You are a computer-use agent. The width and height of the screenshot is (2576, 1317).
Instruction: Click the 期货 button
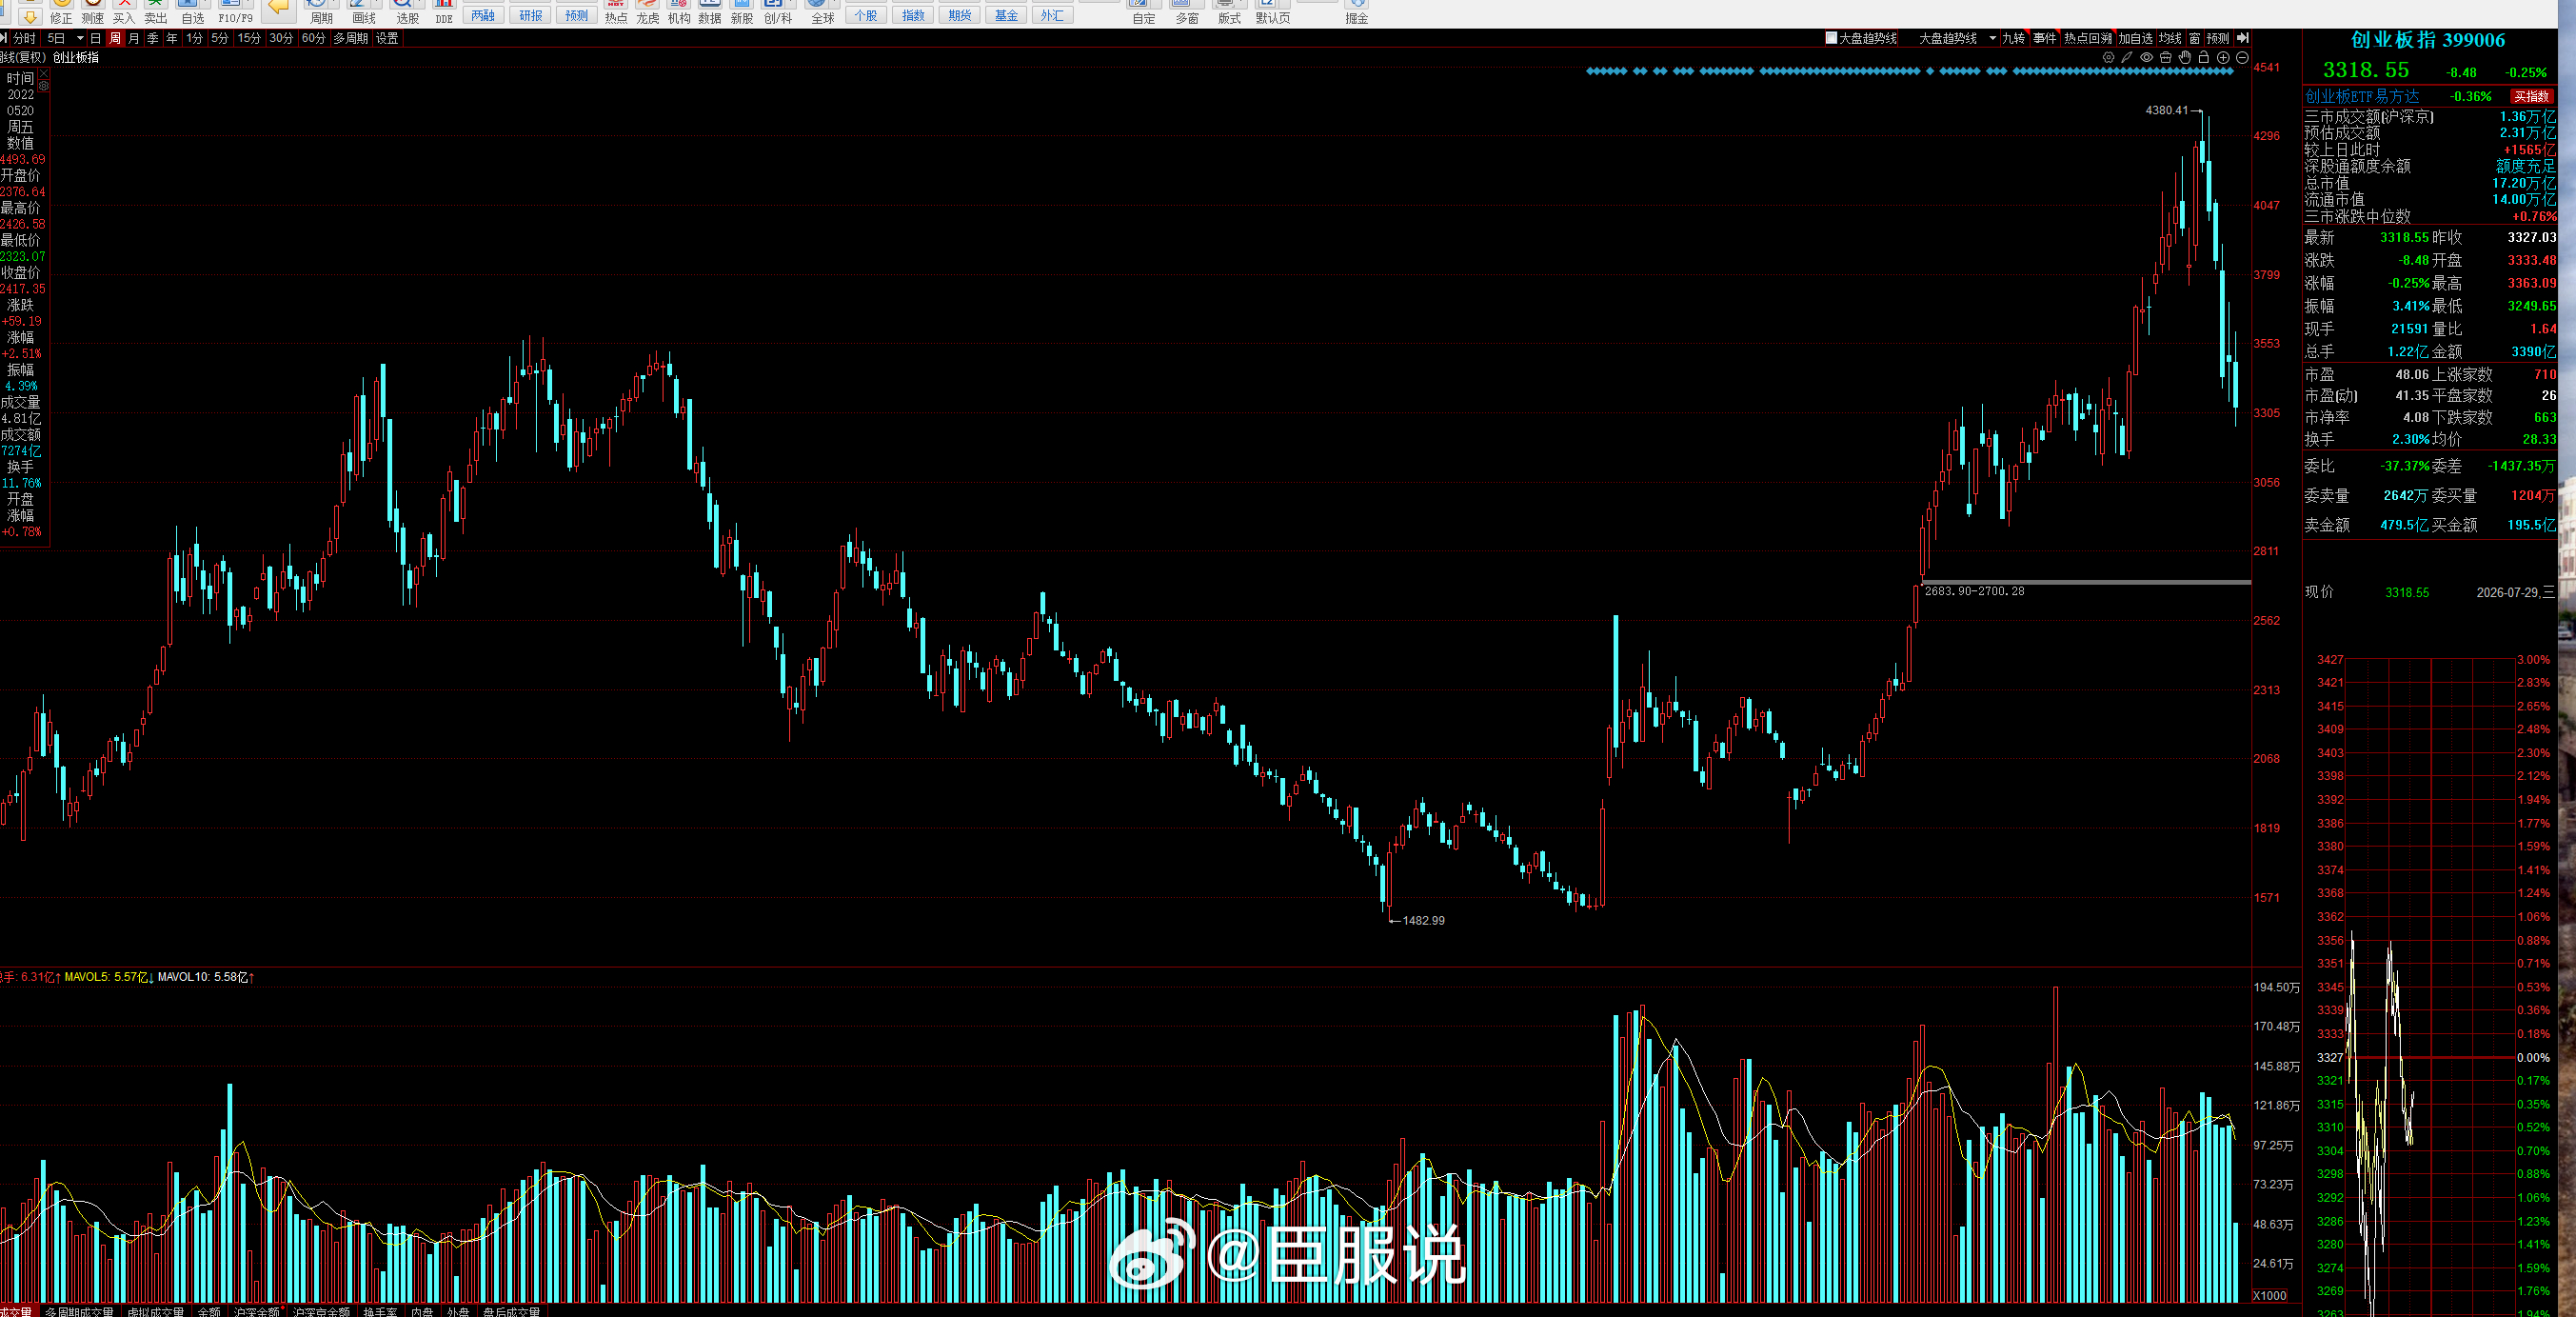coord(960,15)
